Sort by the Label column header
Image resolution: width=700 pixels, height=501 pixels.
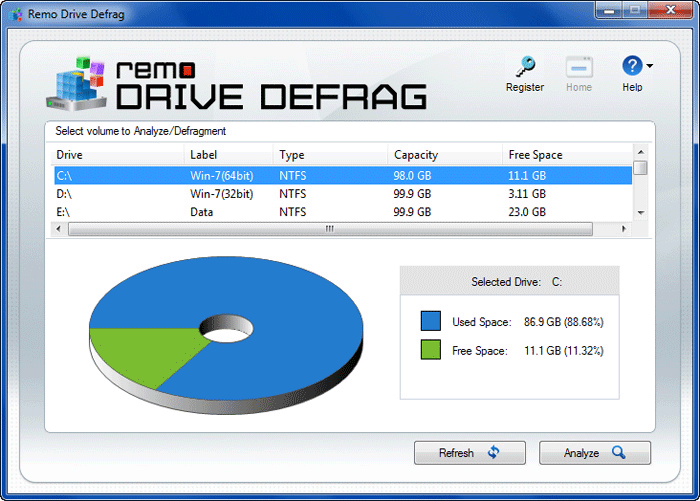pyautogui.click(x=227, y=155)
